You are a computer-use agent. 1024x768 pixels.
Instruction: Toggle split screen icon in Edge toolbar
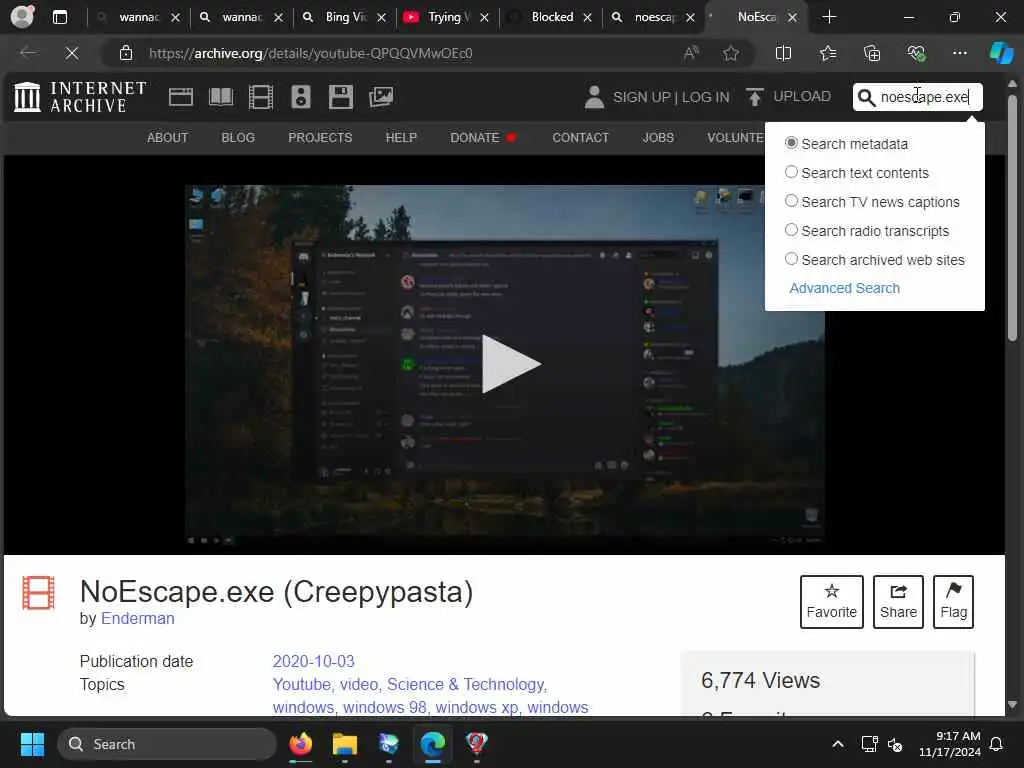783,53
